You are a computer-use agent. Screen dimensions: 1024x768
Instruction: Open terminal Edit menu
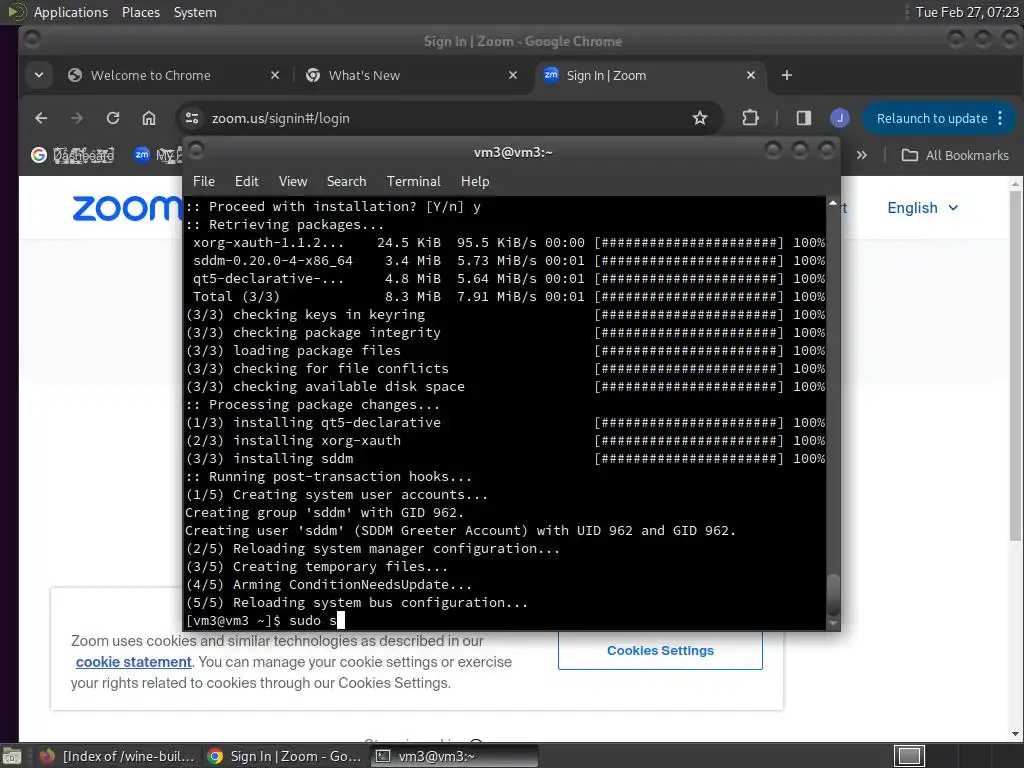point(247,181)
